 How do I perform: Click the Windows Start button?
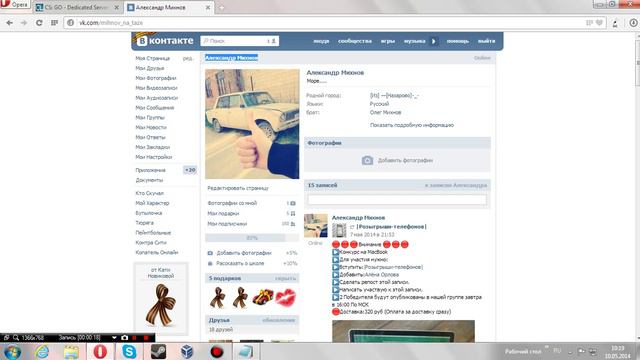tap(12, 352)
